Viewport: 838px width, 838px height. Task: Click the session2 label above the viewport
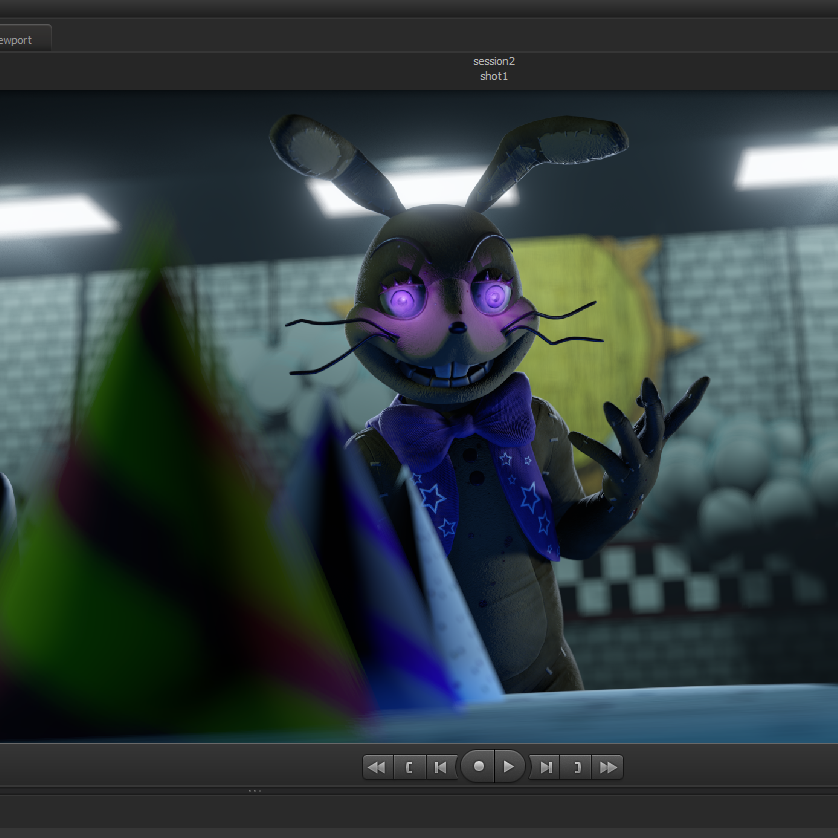(494, 62)
